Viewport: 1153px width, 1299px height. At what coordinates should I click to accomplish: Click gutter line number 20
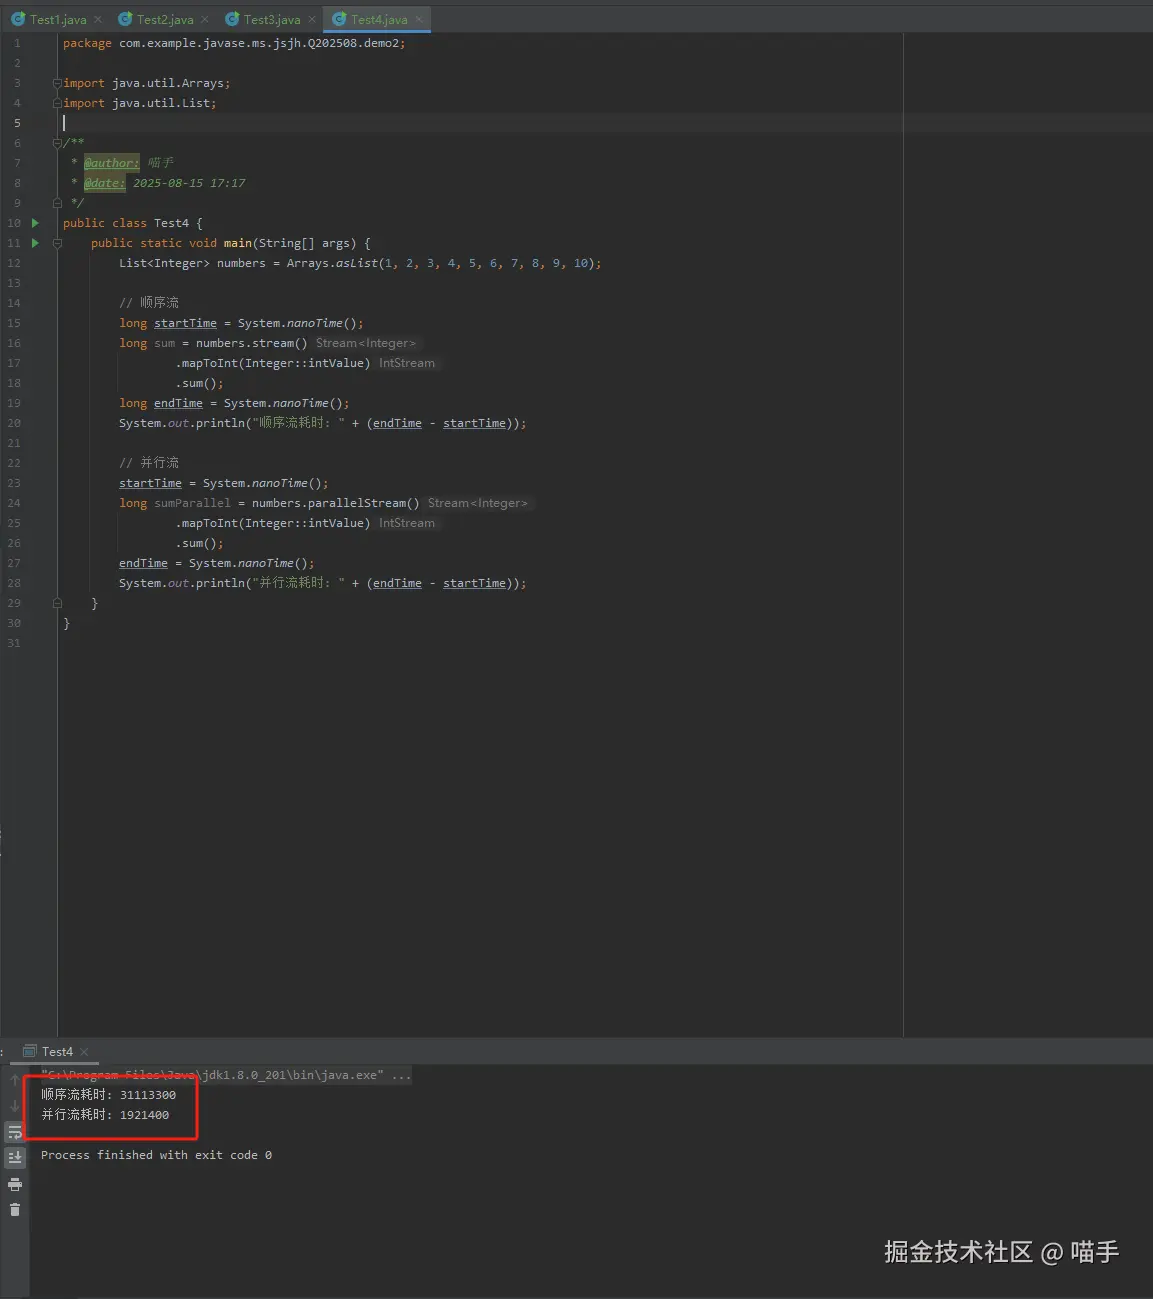[14, 423]
